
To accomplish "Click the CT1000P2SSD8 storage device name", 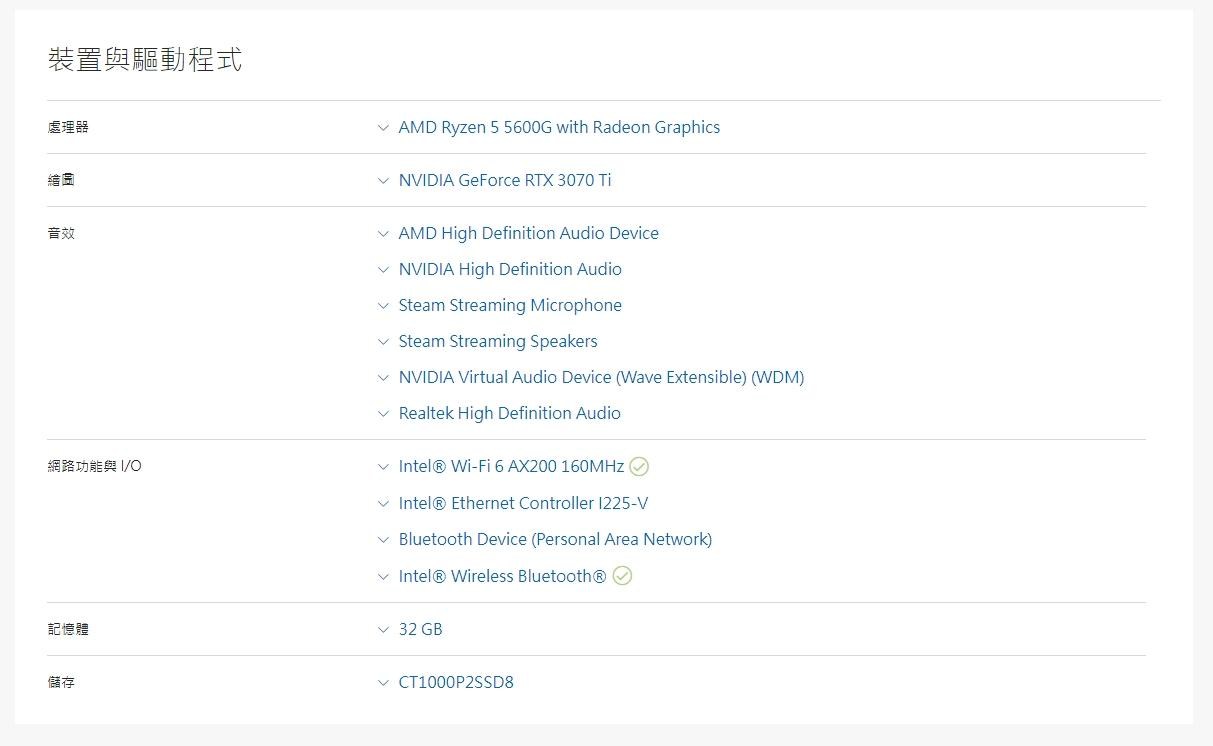I will 456,683.
